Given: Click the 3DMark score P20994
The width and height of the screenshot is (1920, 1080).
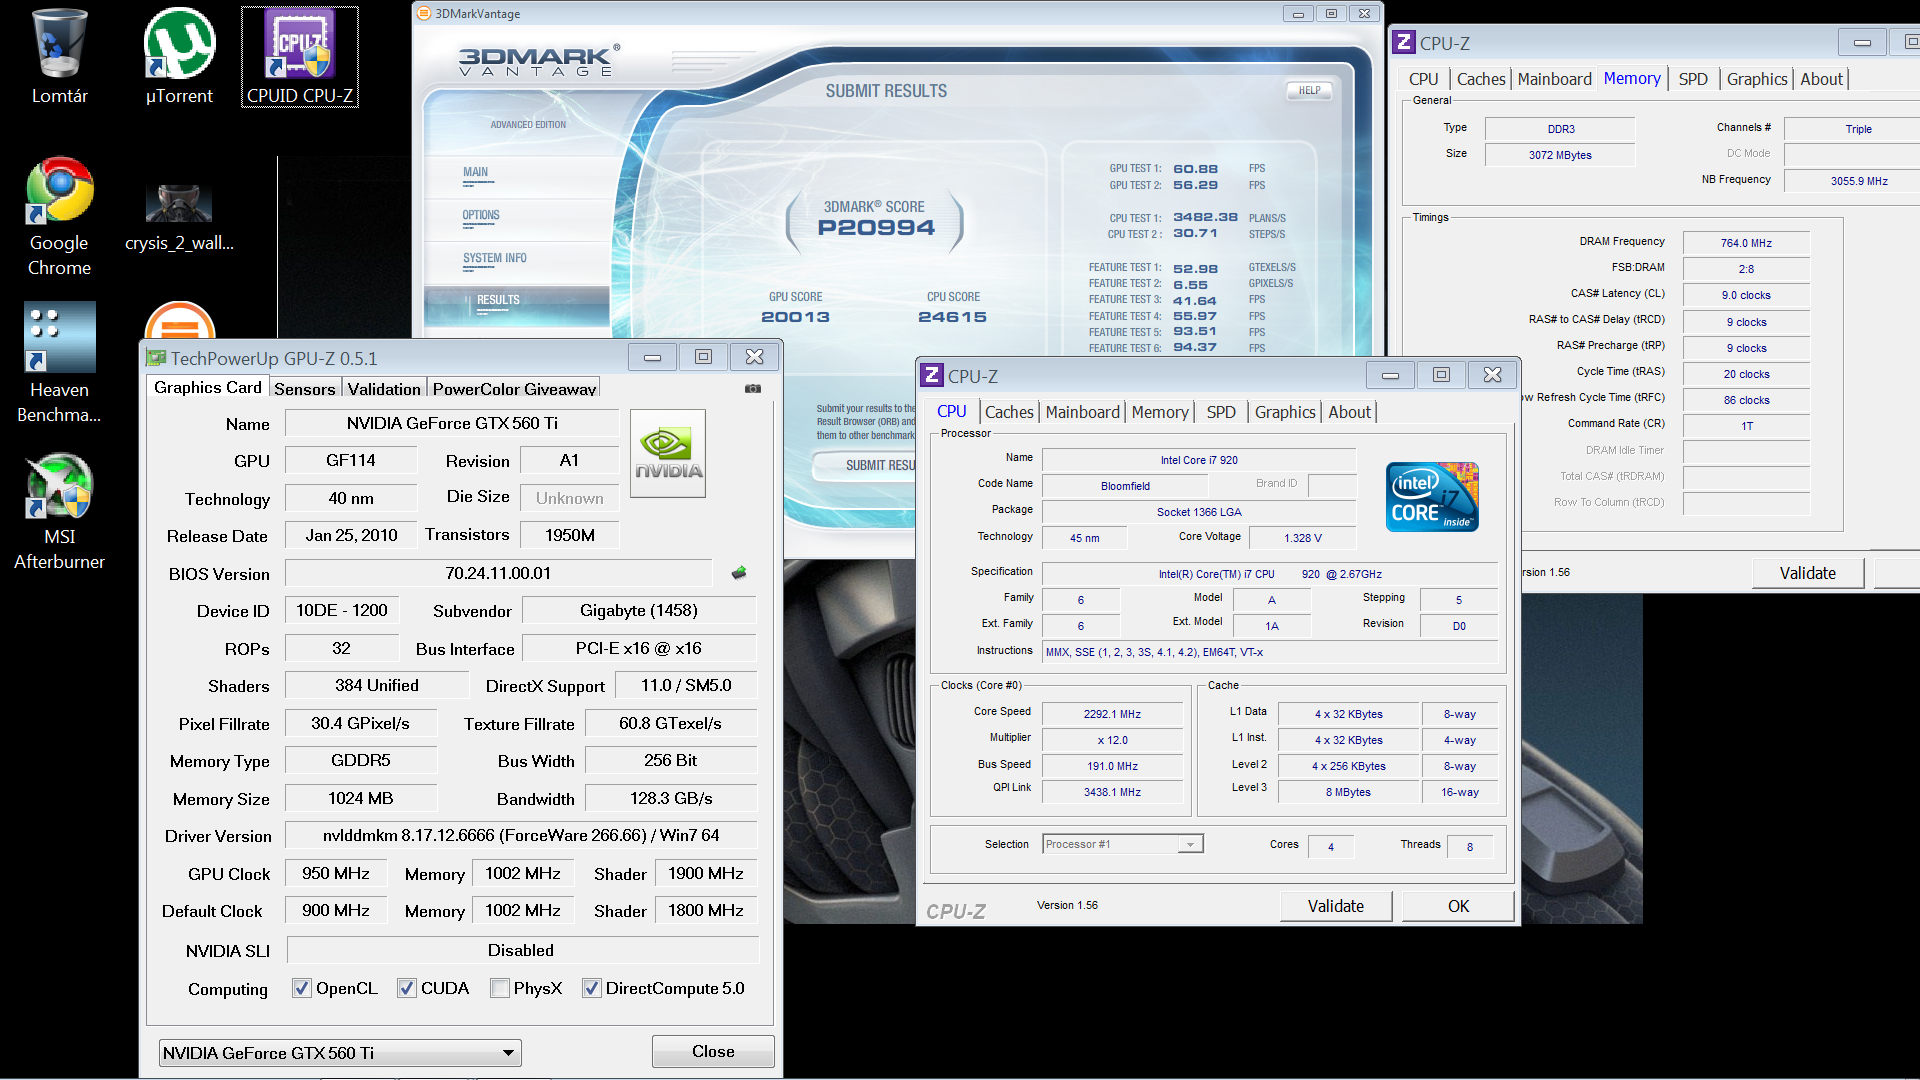Looking at the screenshot, I should click(876, 227).
